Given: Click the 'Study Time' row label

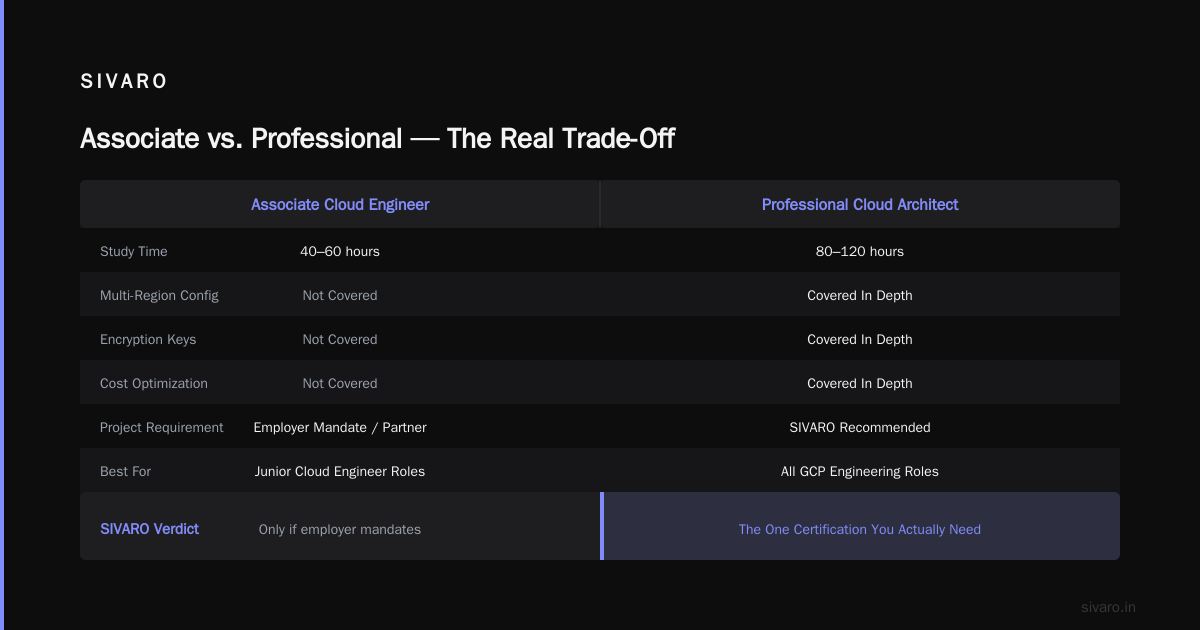Looking at the screenshot, I should [x=134, y=251].
